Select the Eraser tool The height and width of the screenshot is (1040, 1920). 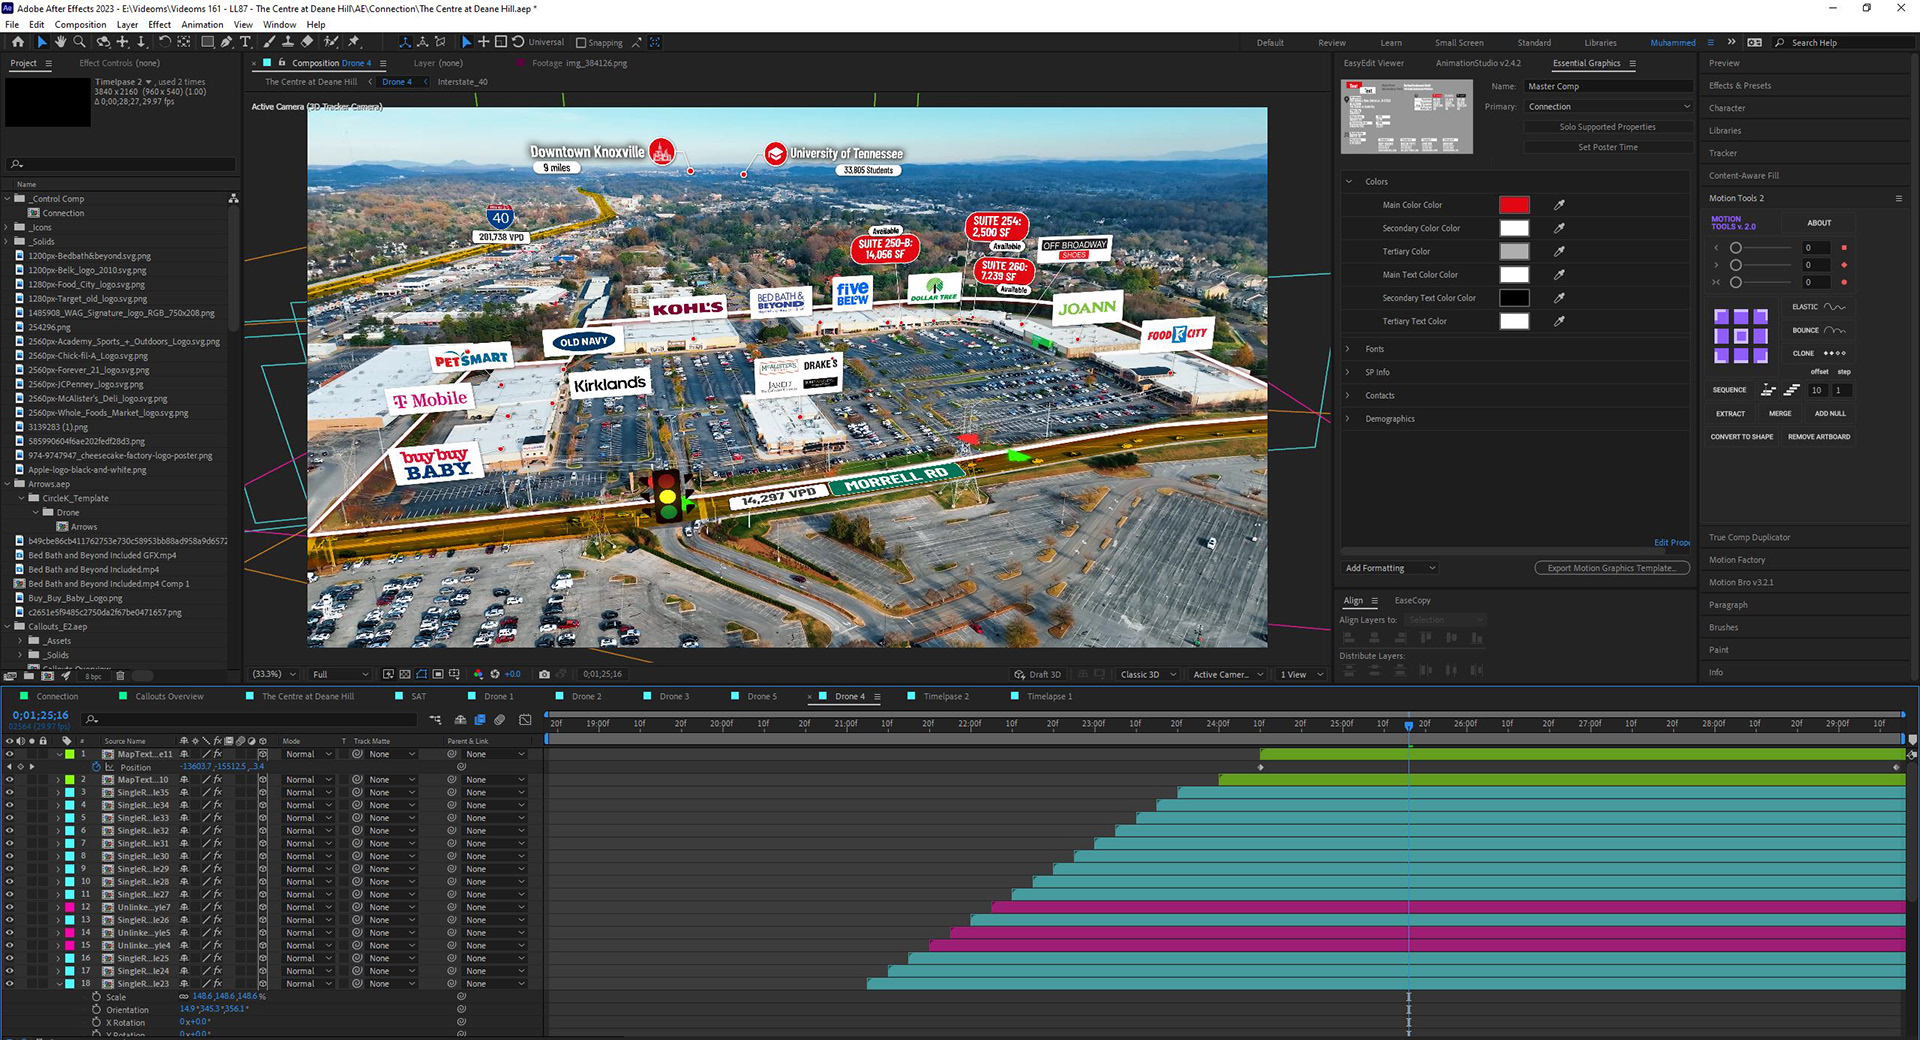point(307,42)
